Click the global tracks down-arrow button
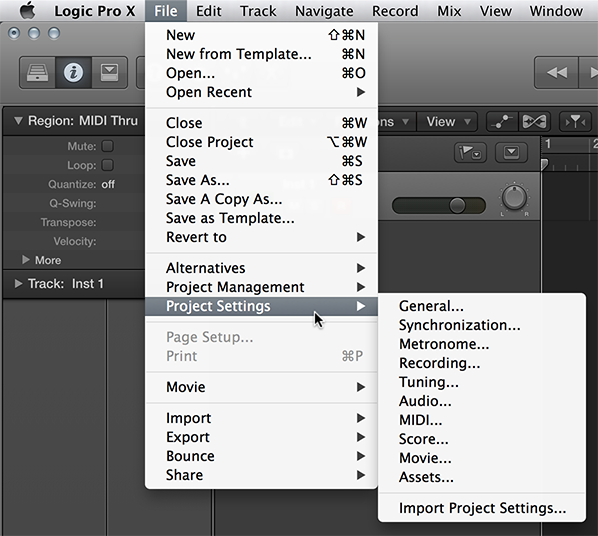This screenshot has width=598, height=536. pyautogui.click(x=511, y=153)
